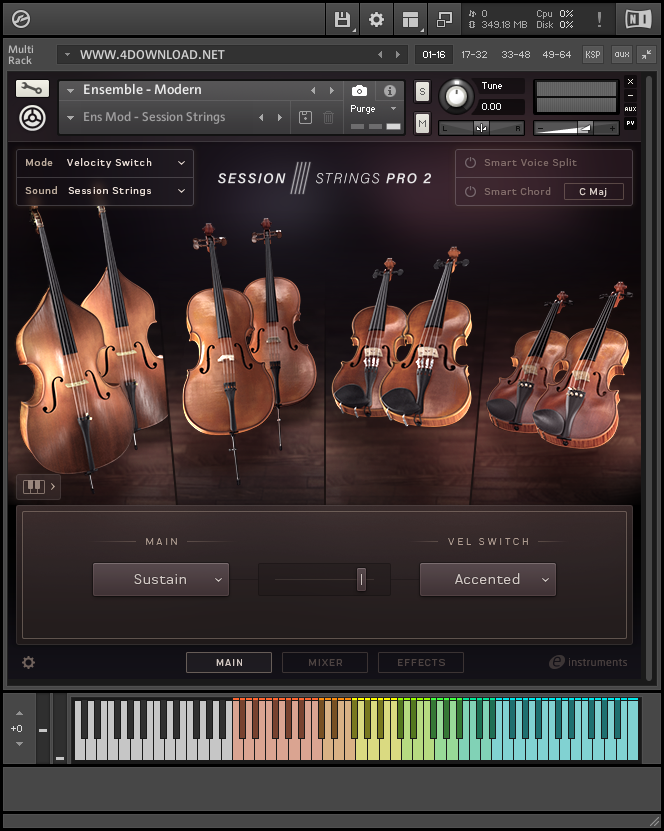Open the instrument info icon
This screenshot has height=831, width=664.
389,91
